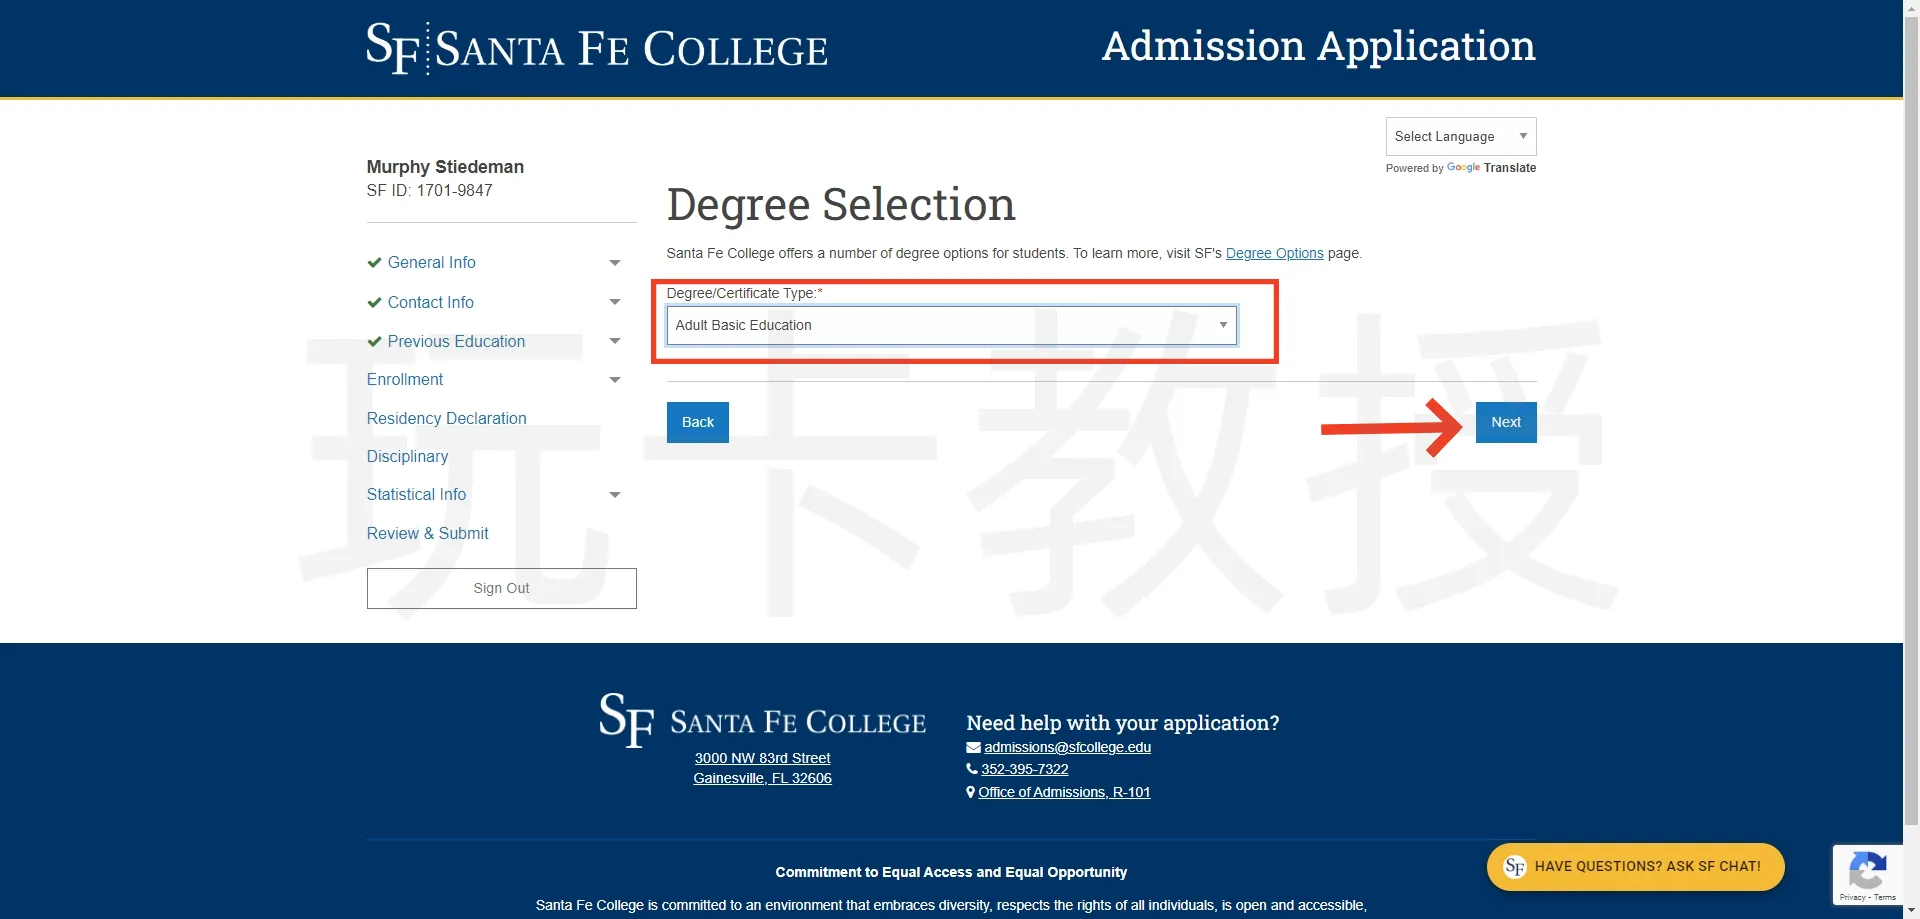Click the Santa Fe College header logo
Image resolution: width=1920 pixels, height=919 pixels.
(596, 48)
